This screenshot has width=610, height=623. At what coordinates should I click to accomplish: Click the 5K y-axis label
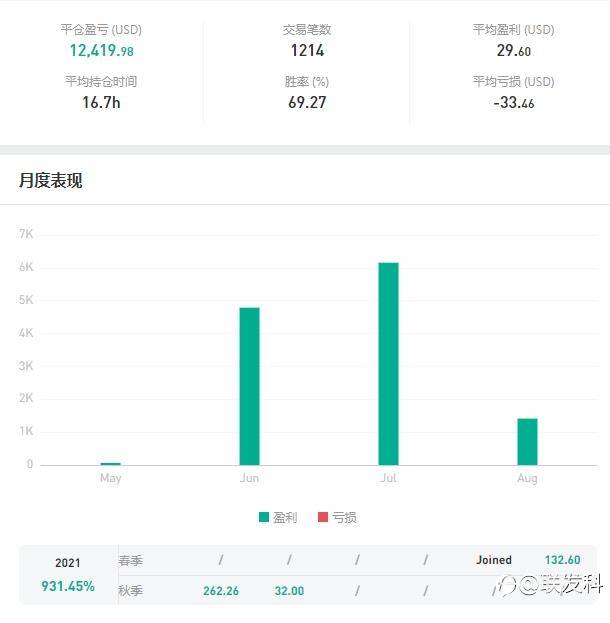pyautogui.click(x=26, y=300)
